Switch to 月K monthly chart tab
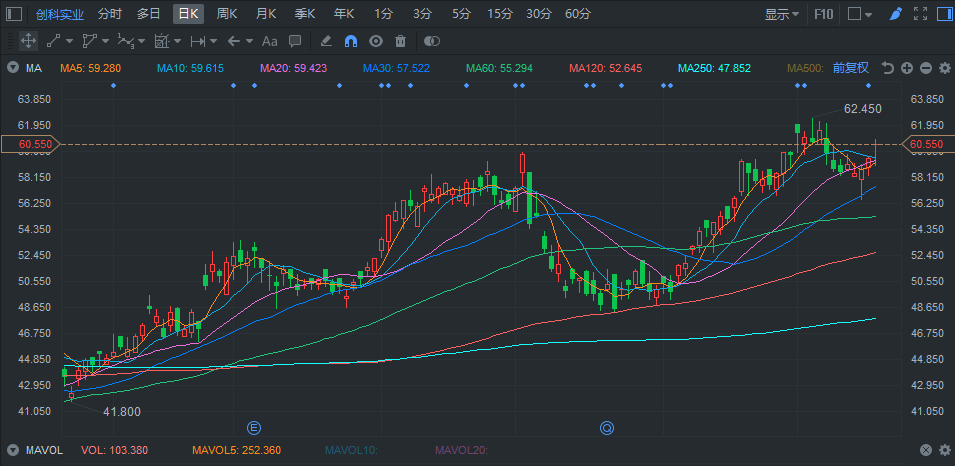 (266, 14)
